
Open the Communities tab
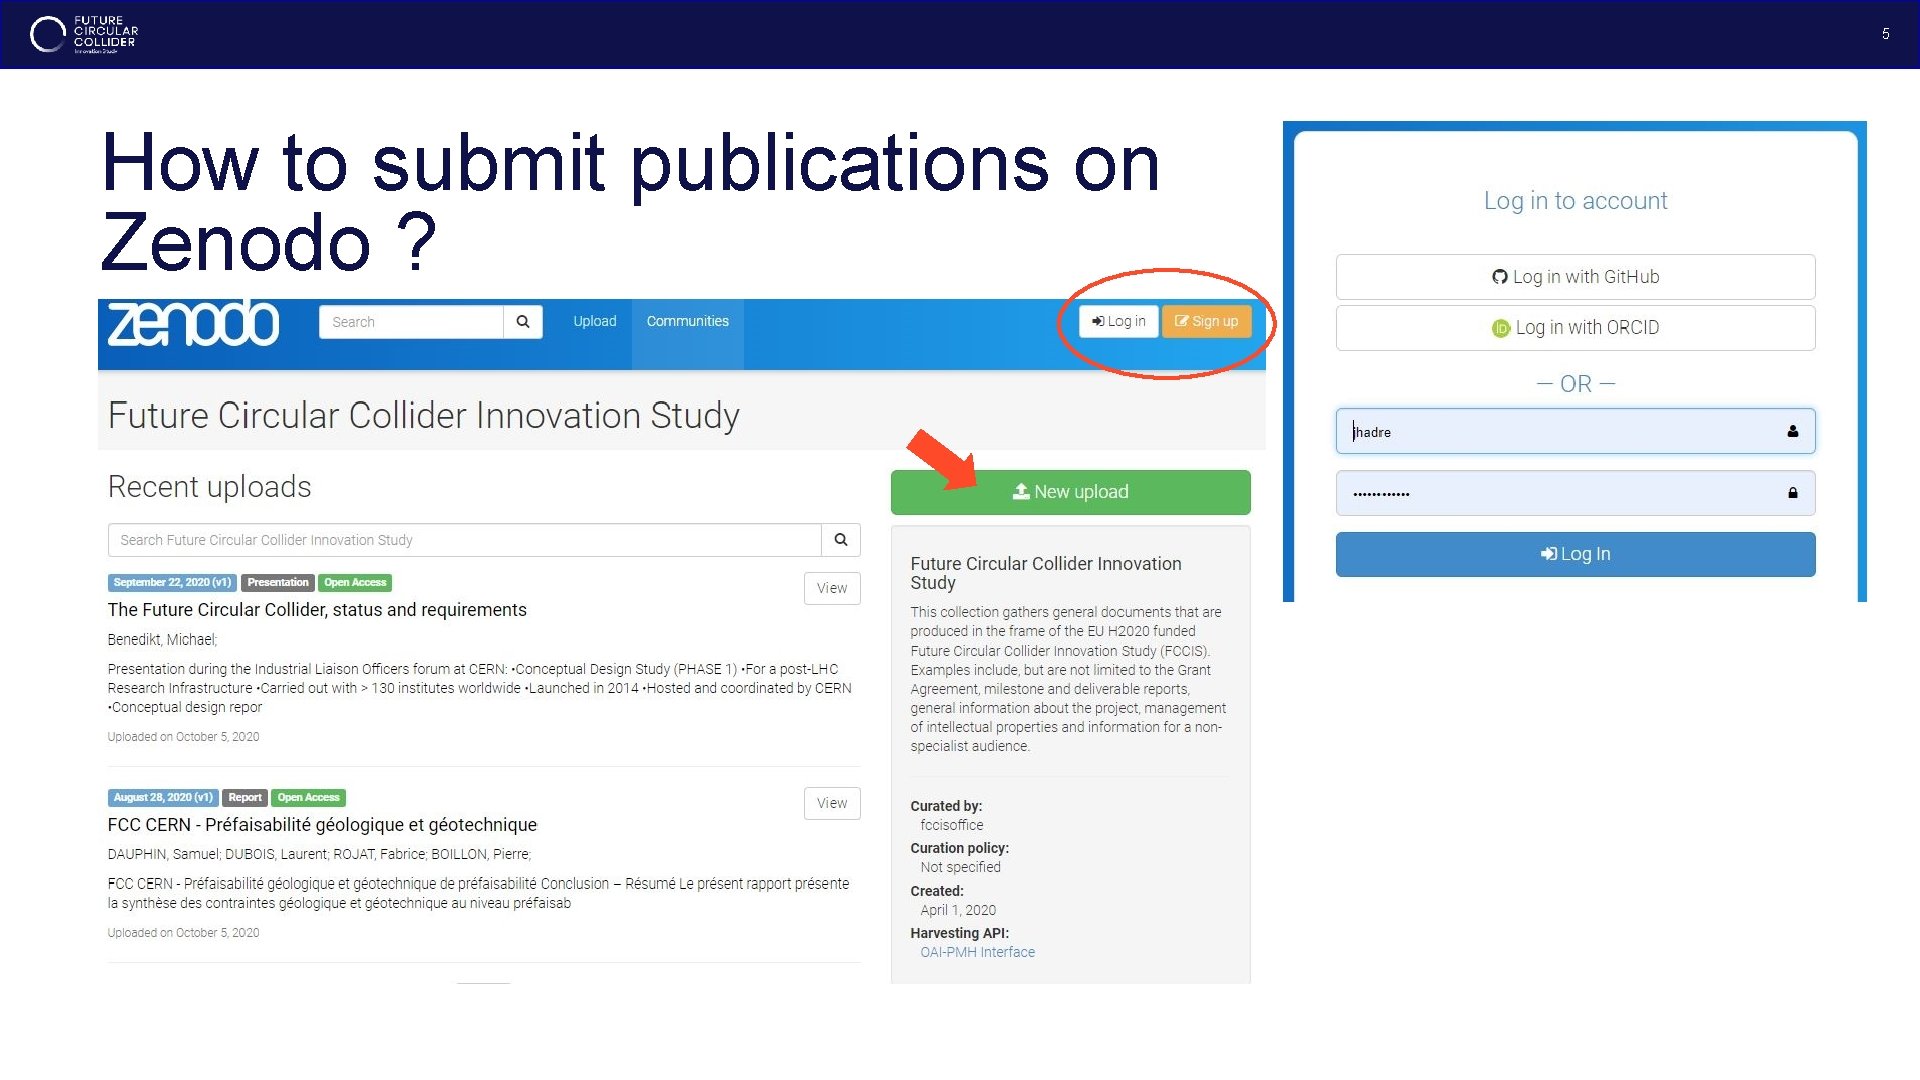pyautogui.click(x=687, y=321)
